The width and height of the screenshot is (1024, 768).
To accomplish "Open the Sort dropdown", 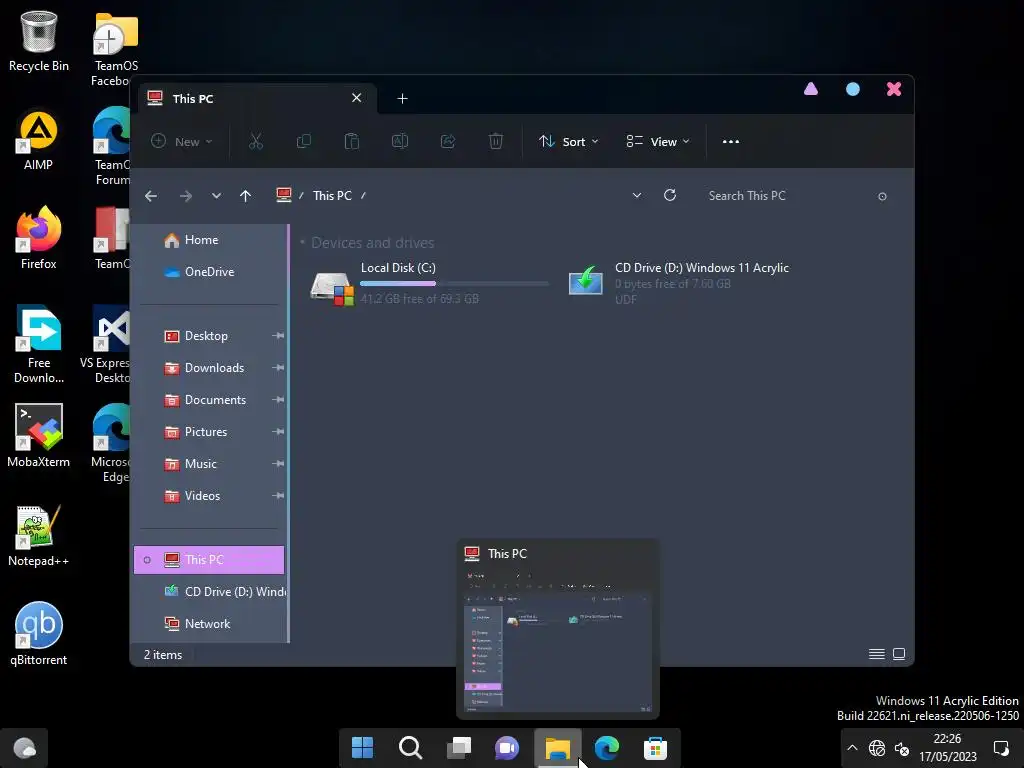I will 568,142.
